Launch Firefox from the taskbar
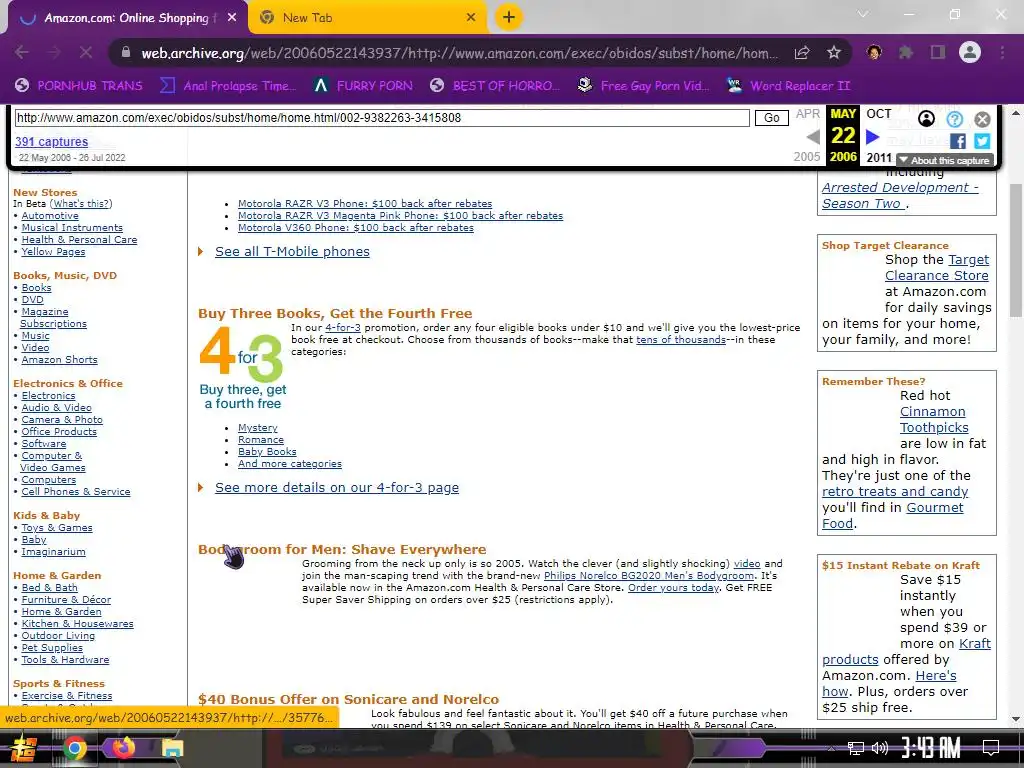Screen dimensions: 1024x768 pyautogui.click(x=122, y=748)
